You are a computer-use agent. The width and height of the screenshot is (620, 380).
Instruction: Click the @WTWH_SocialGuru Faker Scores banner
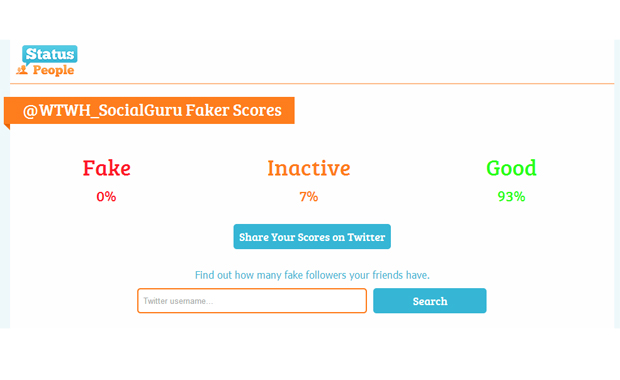coord(149,110)
